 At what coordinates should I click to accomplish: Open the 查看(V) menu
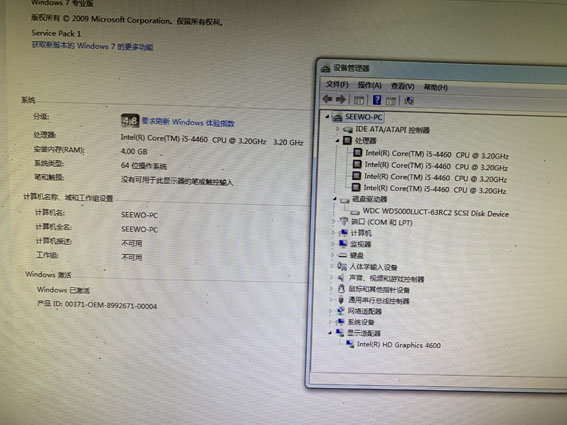click(x=402, y=86)
